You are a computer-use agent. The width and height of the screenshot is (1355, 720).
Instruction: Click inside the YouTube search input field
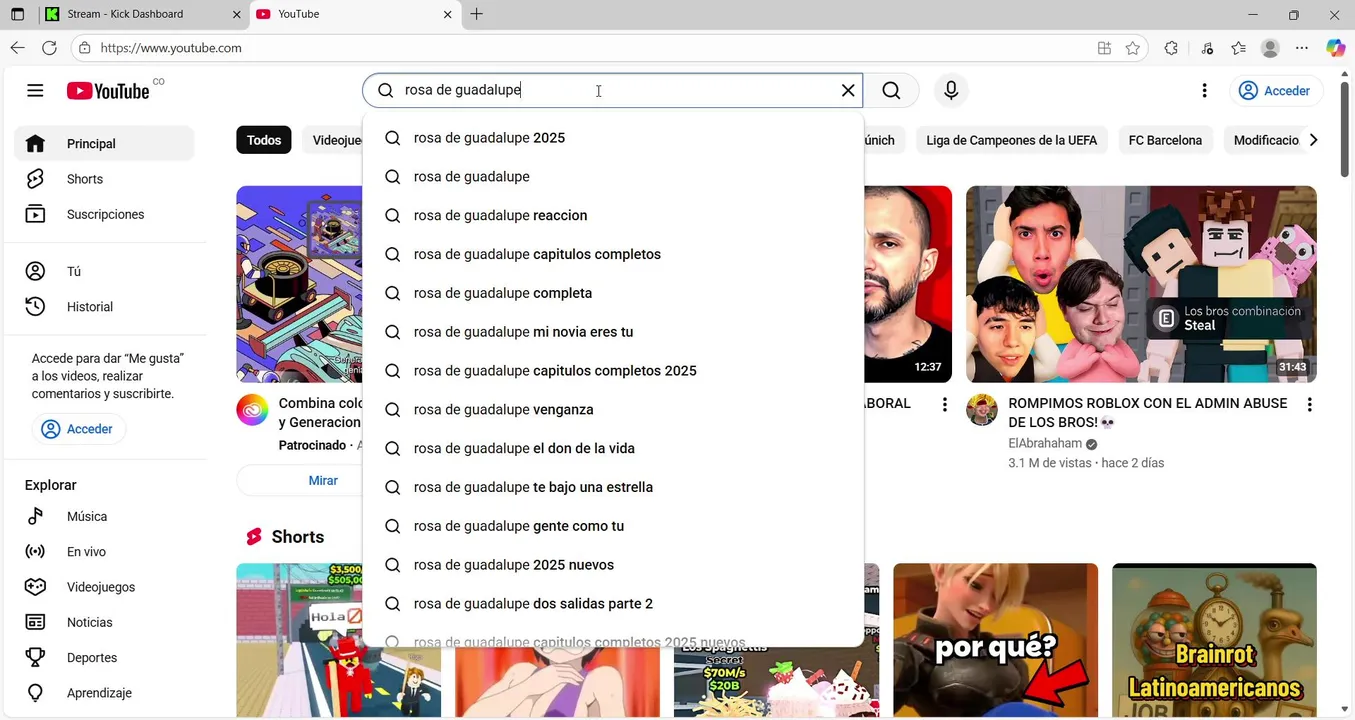(615, 91)
